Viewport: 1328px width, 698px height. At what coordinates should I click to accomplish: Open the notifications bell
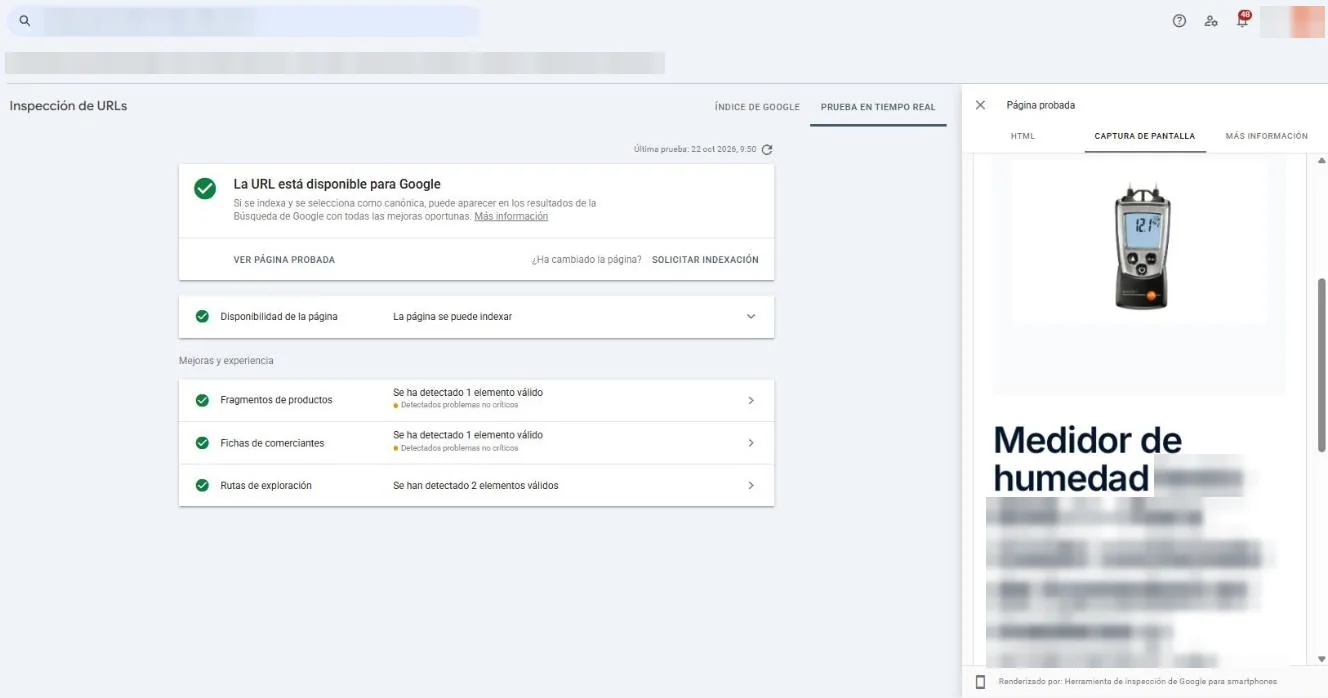pyautogui.click(x=1243, y=20)
